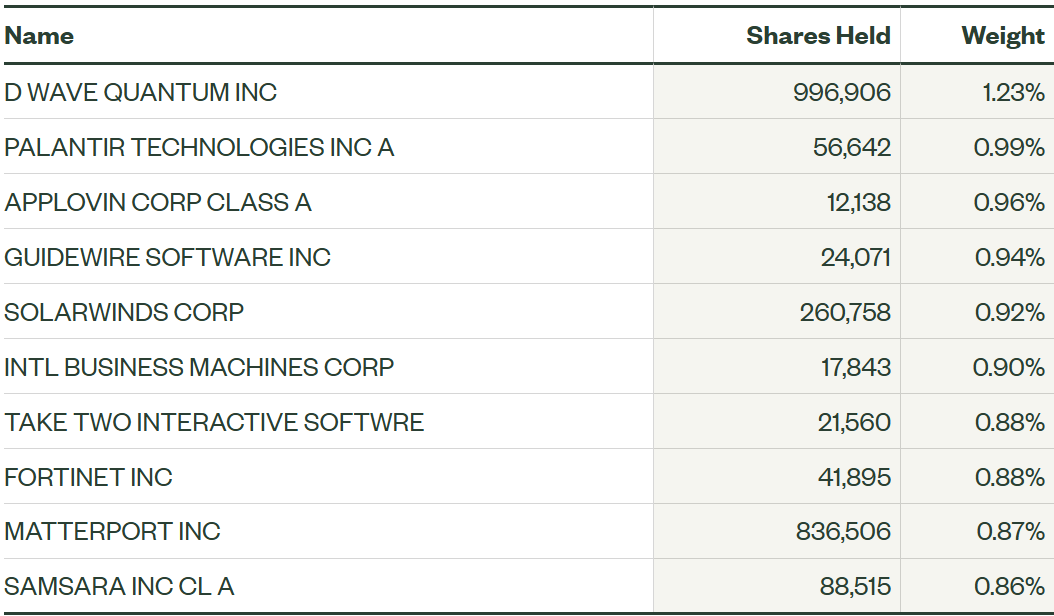The height and width of the screenshot is (616, 1054).
Task: Click MATTERPORT INC name
Action: click(x=112, y=531)
